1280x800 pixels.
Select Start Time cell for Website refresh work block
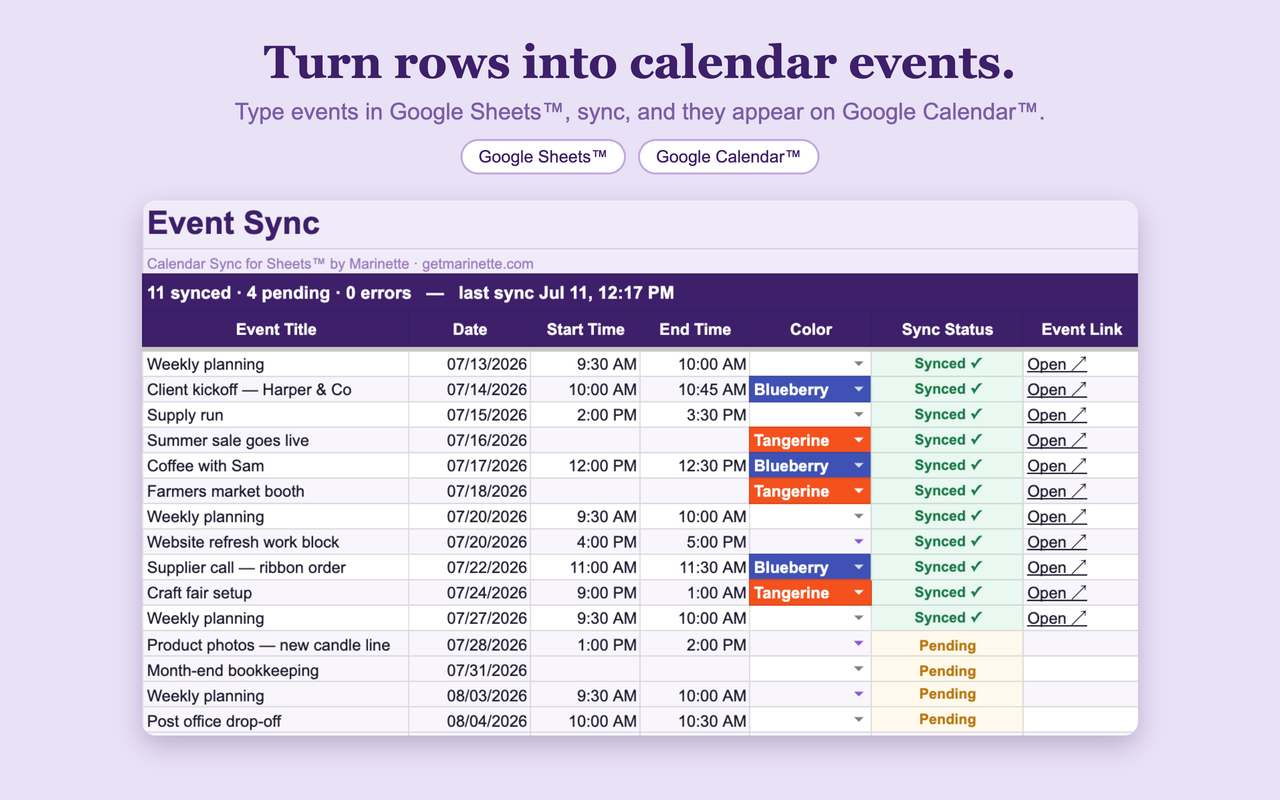click(585, 542)
